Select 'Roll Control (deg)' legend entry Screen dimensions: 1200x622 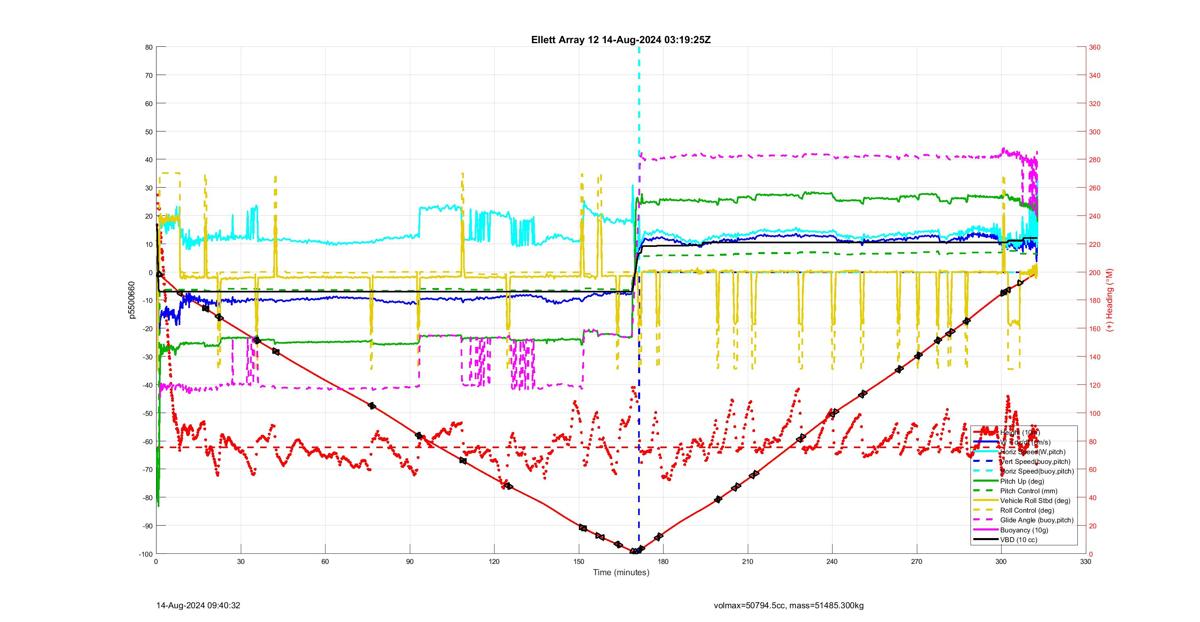1027,510
